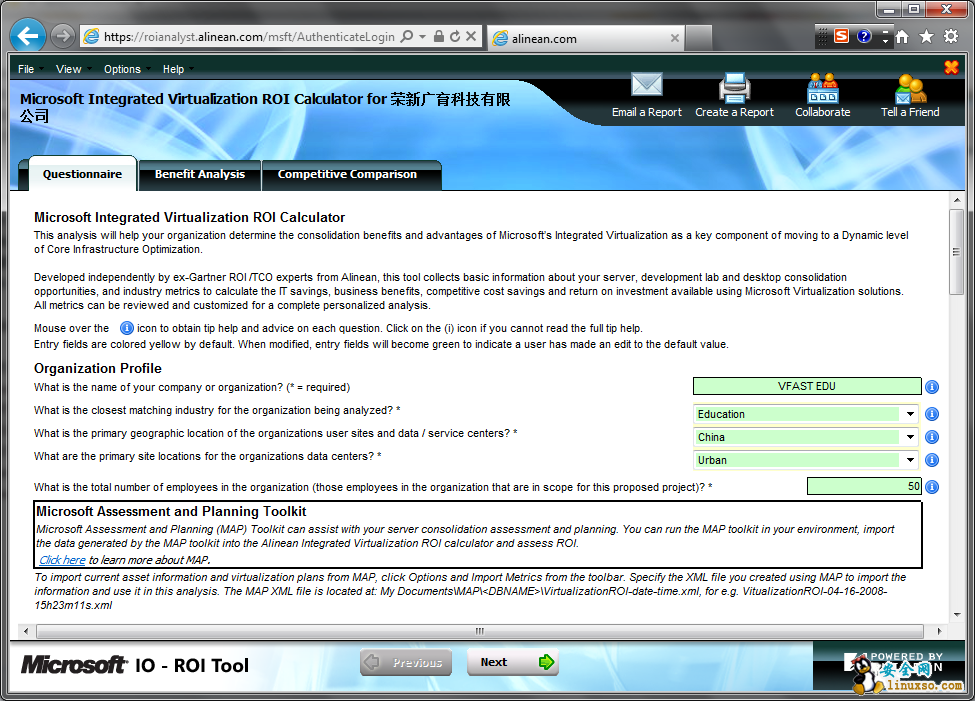This screenshot has width=975, height=701.
Task: Open the Options menu
Action: (122, 69)
